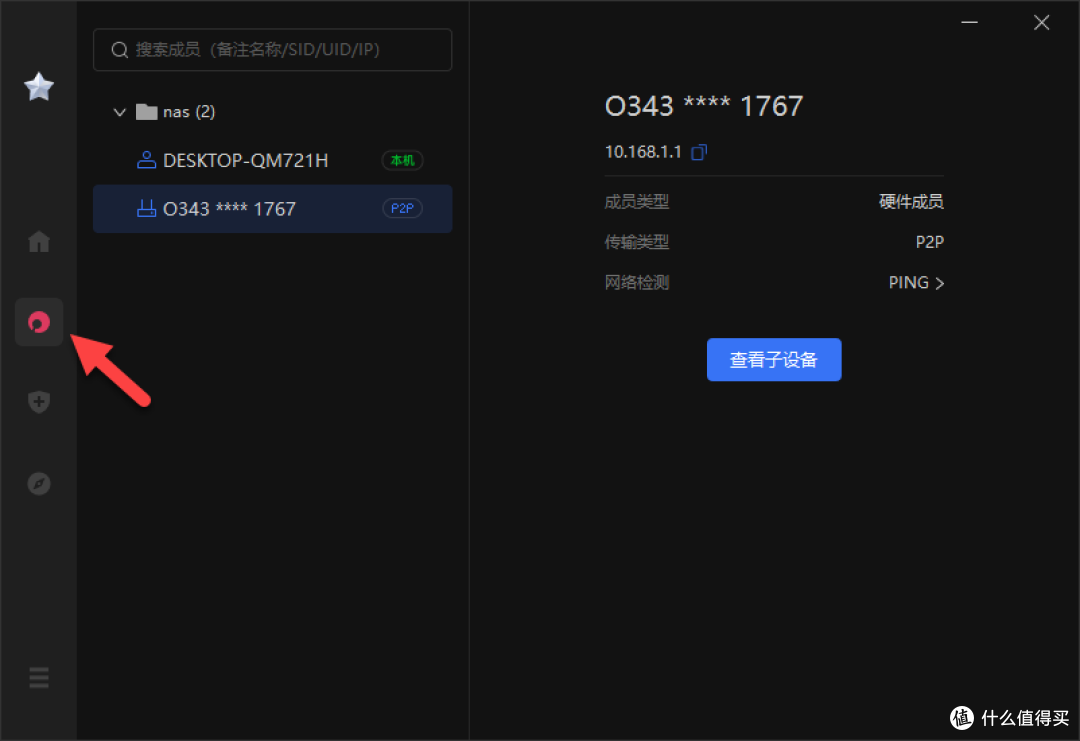Open the compass discover icon
This screenshot has width=1080, height=741.
tap(39, 483)
